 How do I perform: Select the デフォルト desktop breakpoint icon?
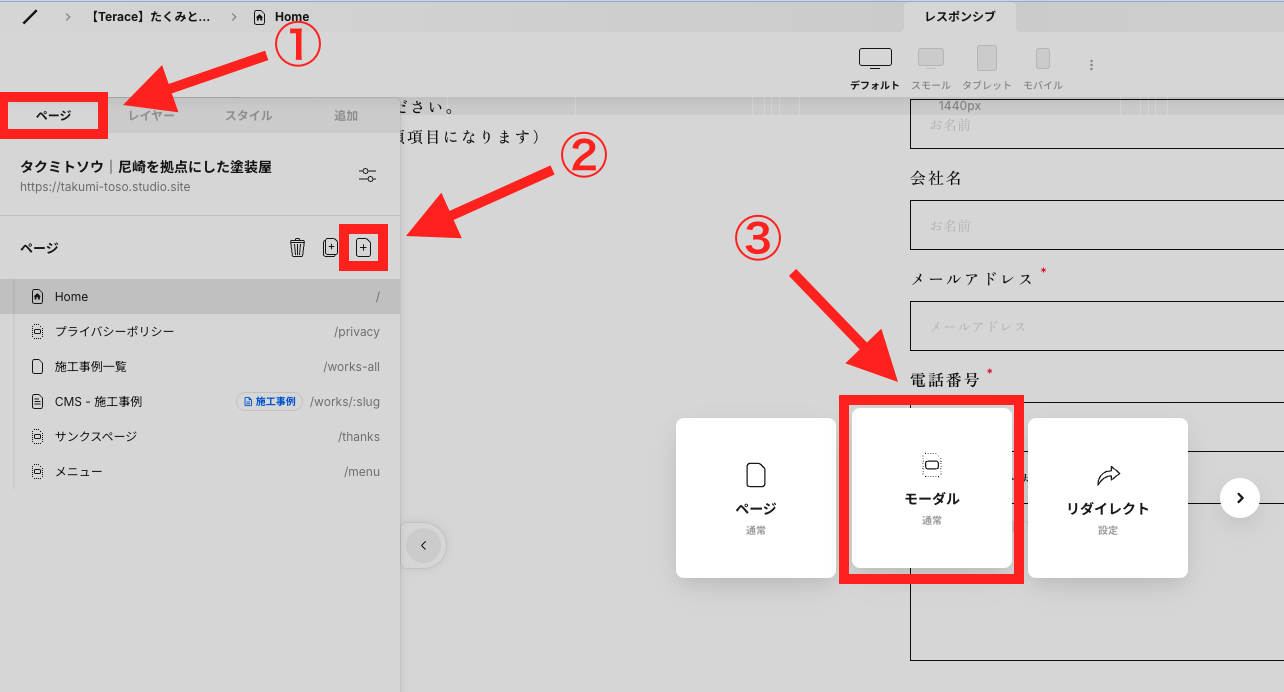point(875,59)
